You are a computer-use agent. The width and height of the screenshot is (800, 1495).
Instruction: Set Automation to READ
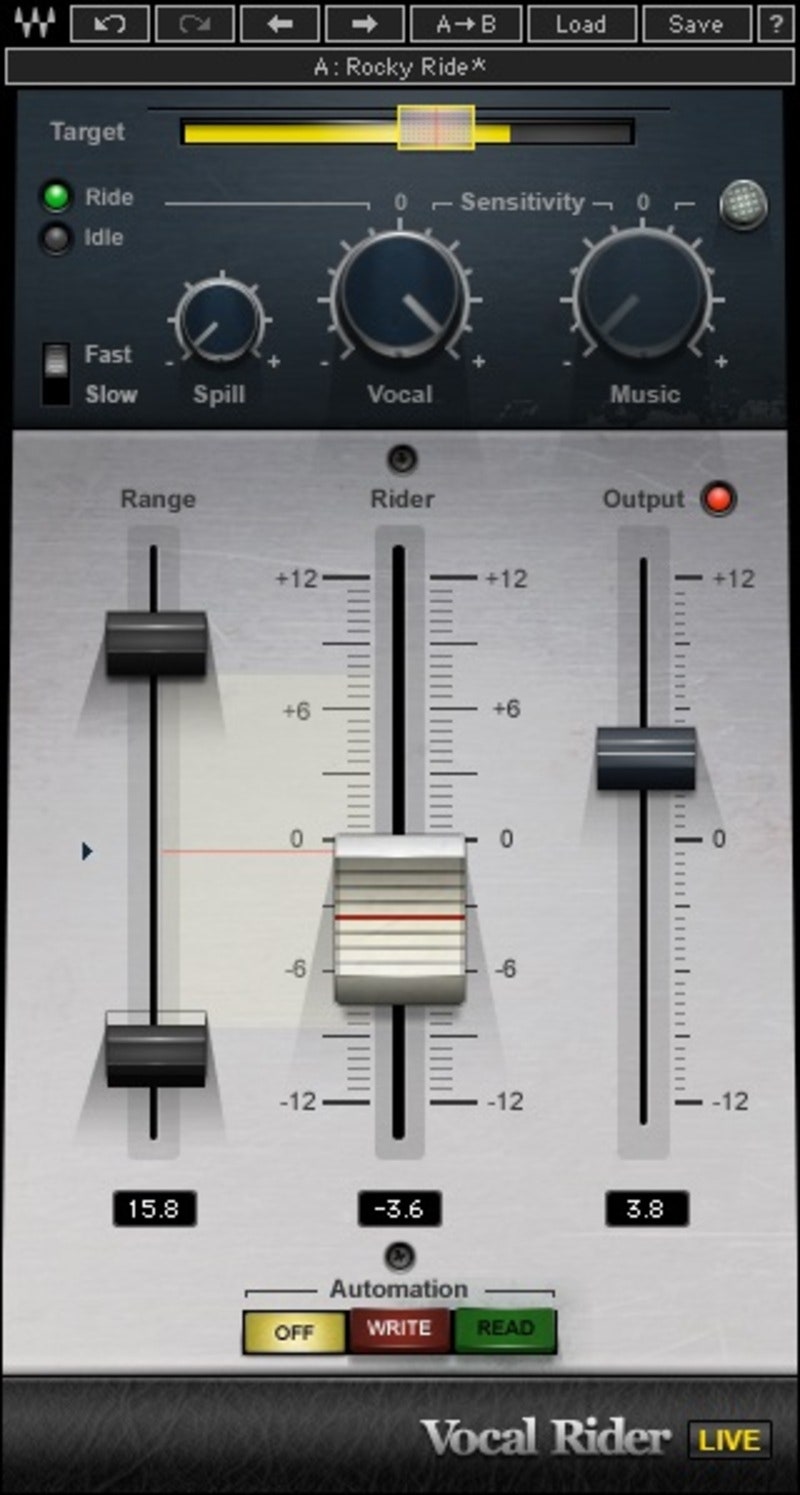tap(505, 1329)
